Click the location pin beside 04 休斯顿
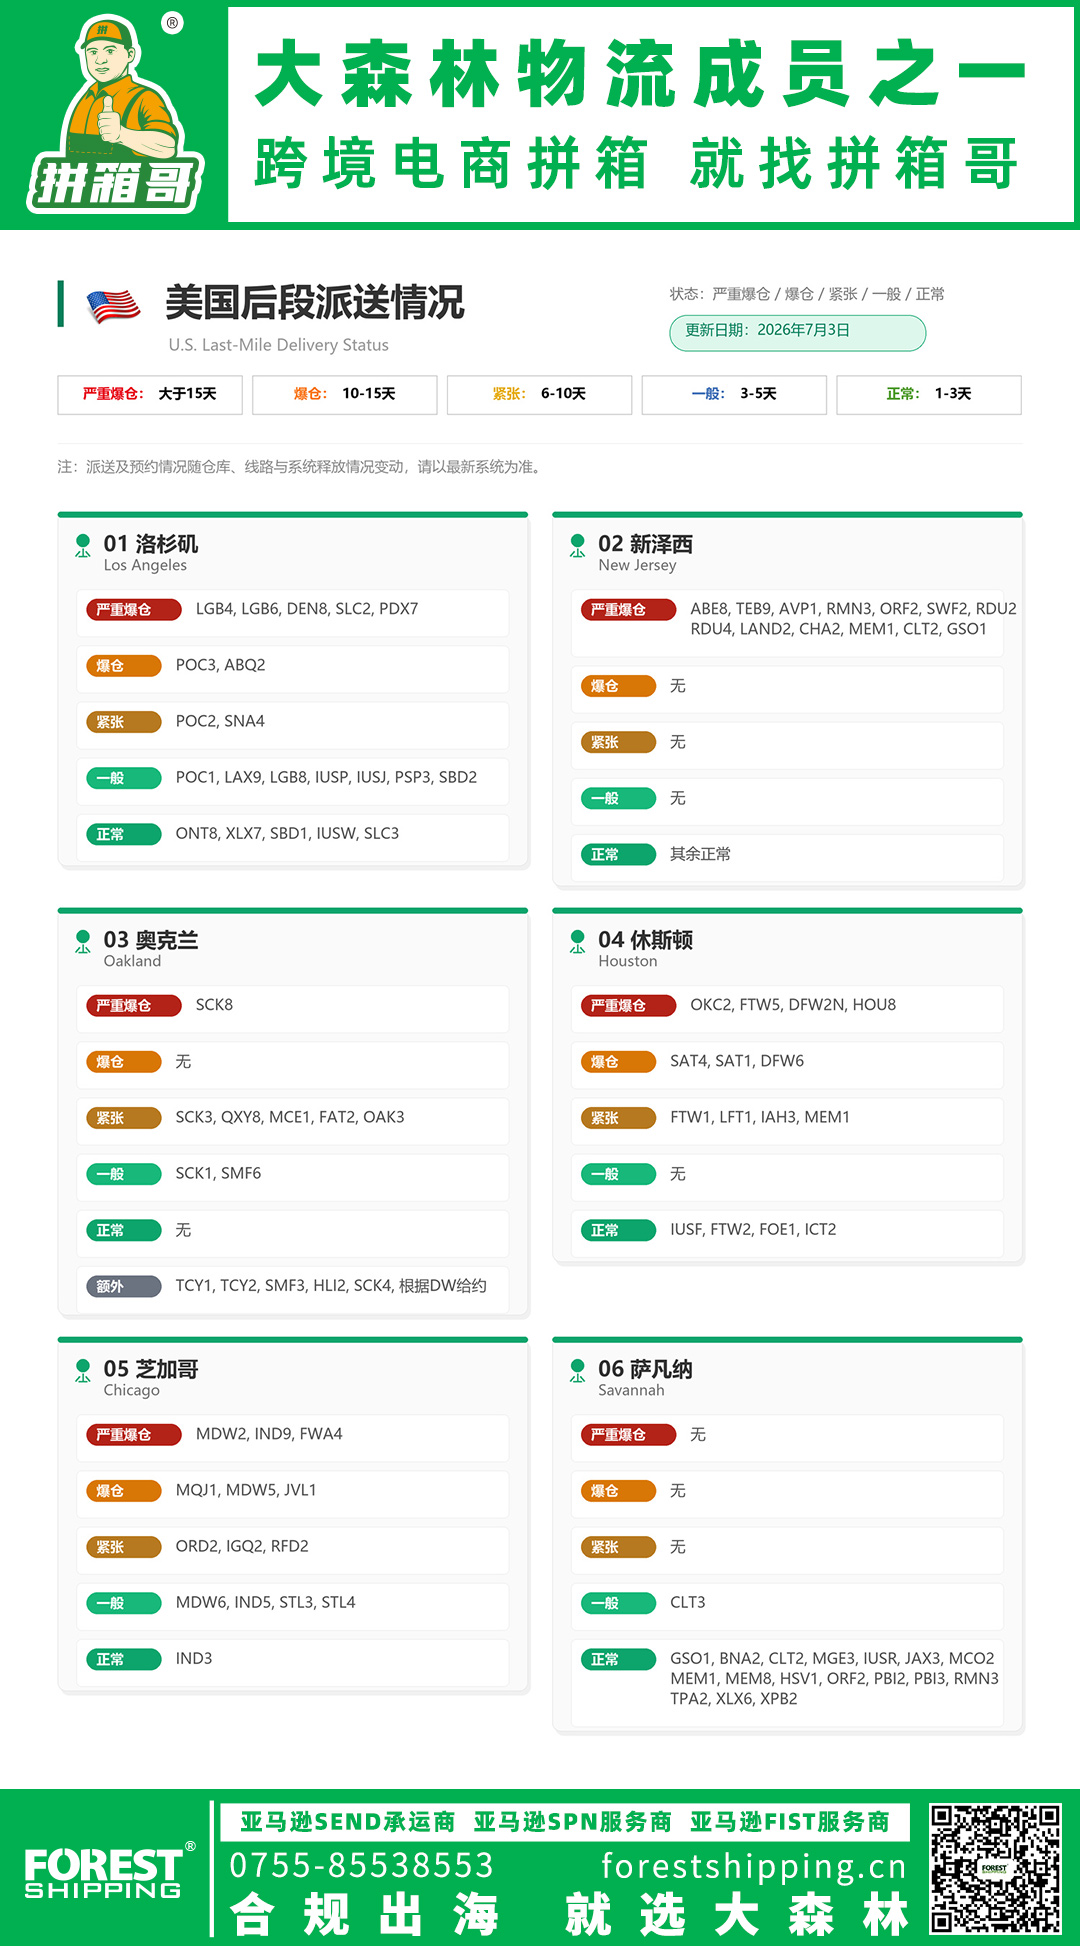The width and height of the screenshot is (1080, 1946). [x=578, y=942]
